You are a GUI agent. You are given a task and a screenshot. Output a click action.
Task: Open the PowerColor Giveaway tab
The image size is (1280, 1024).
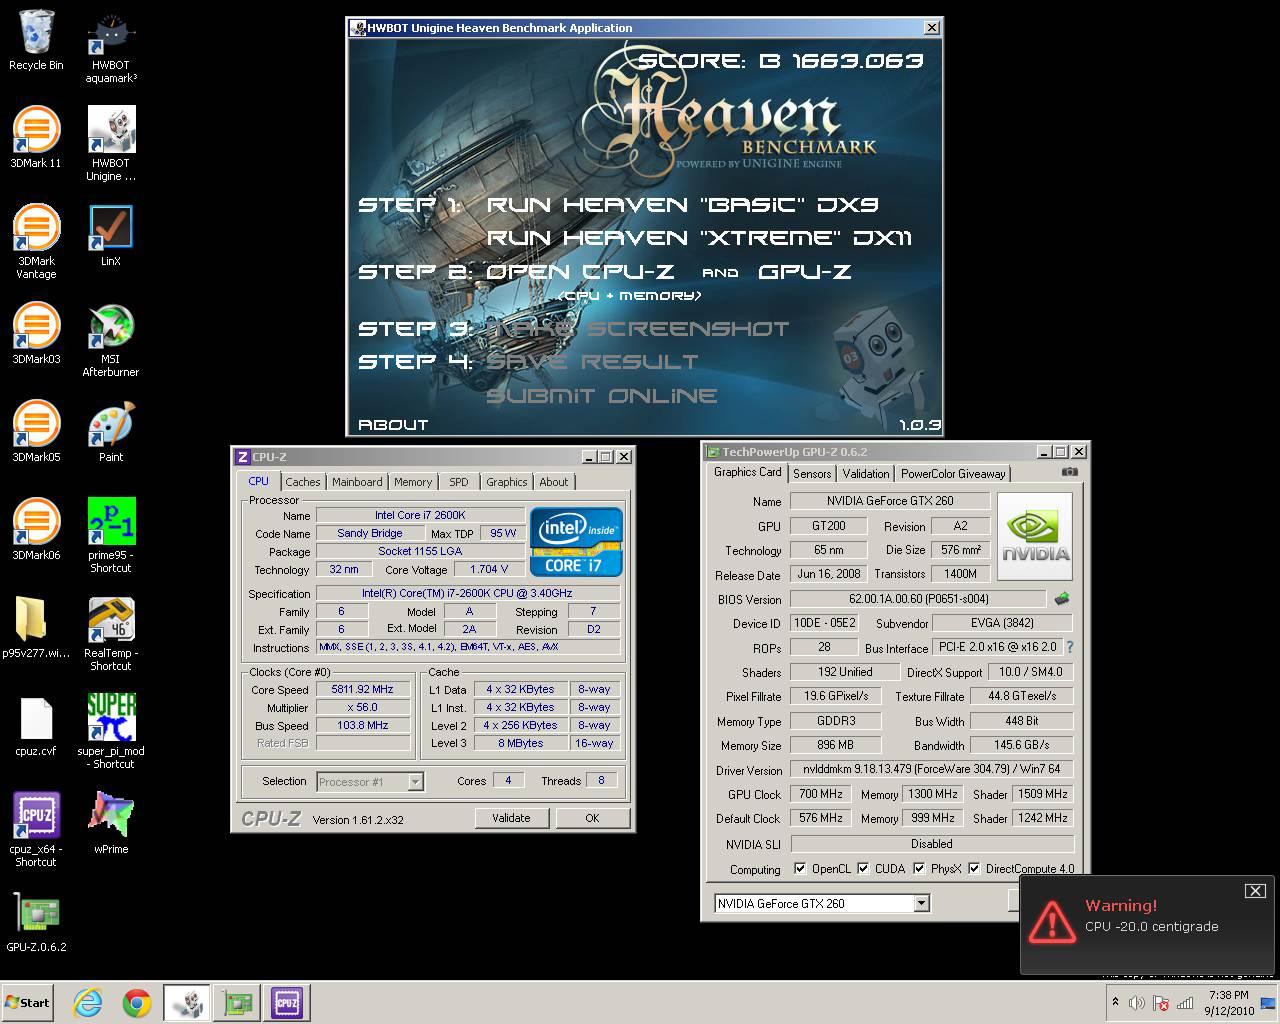[x=953, y=474]
